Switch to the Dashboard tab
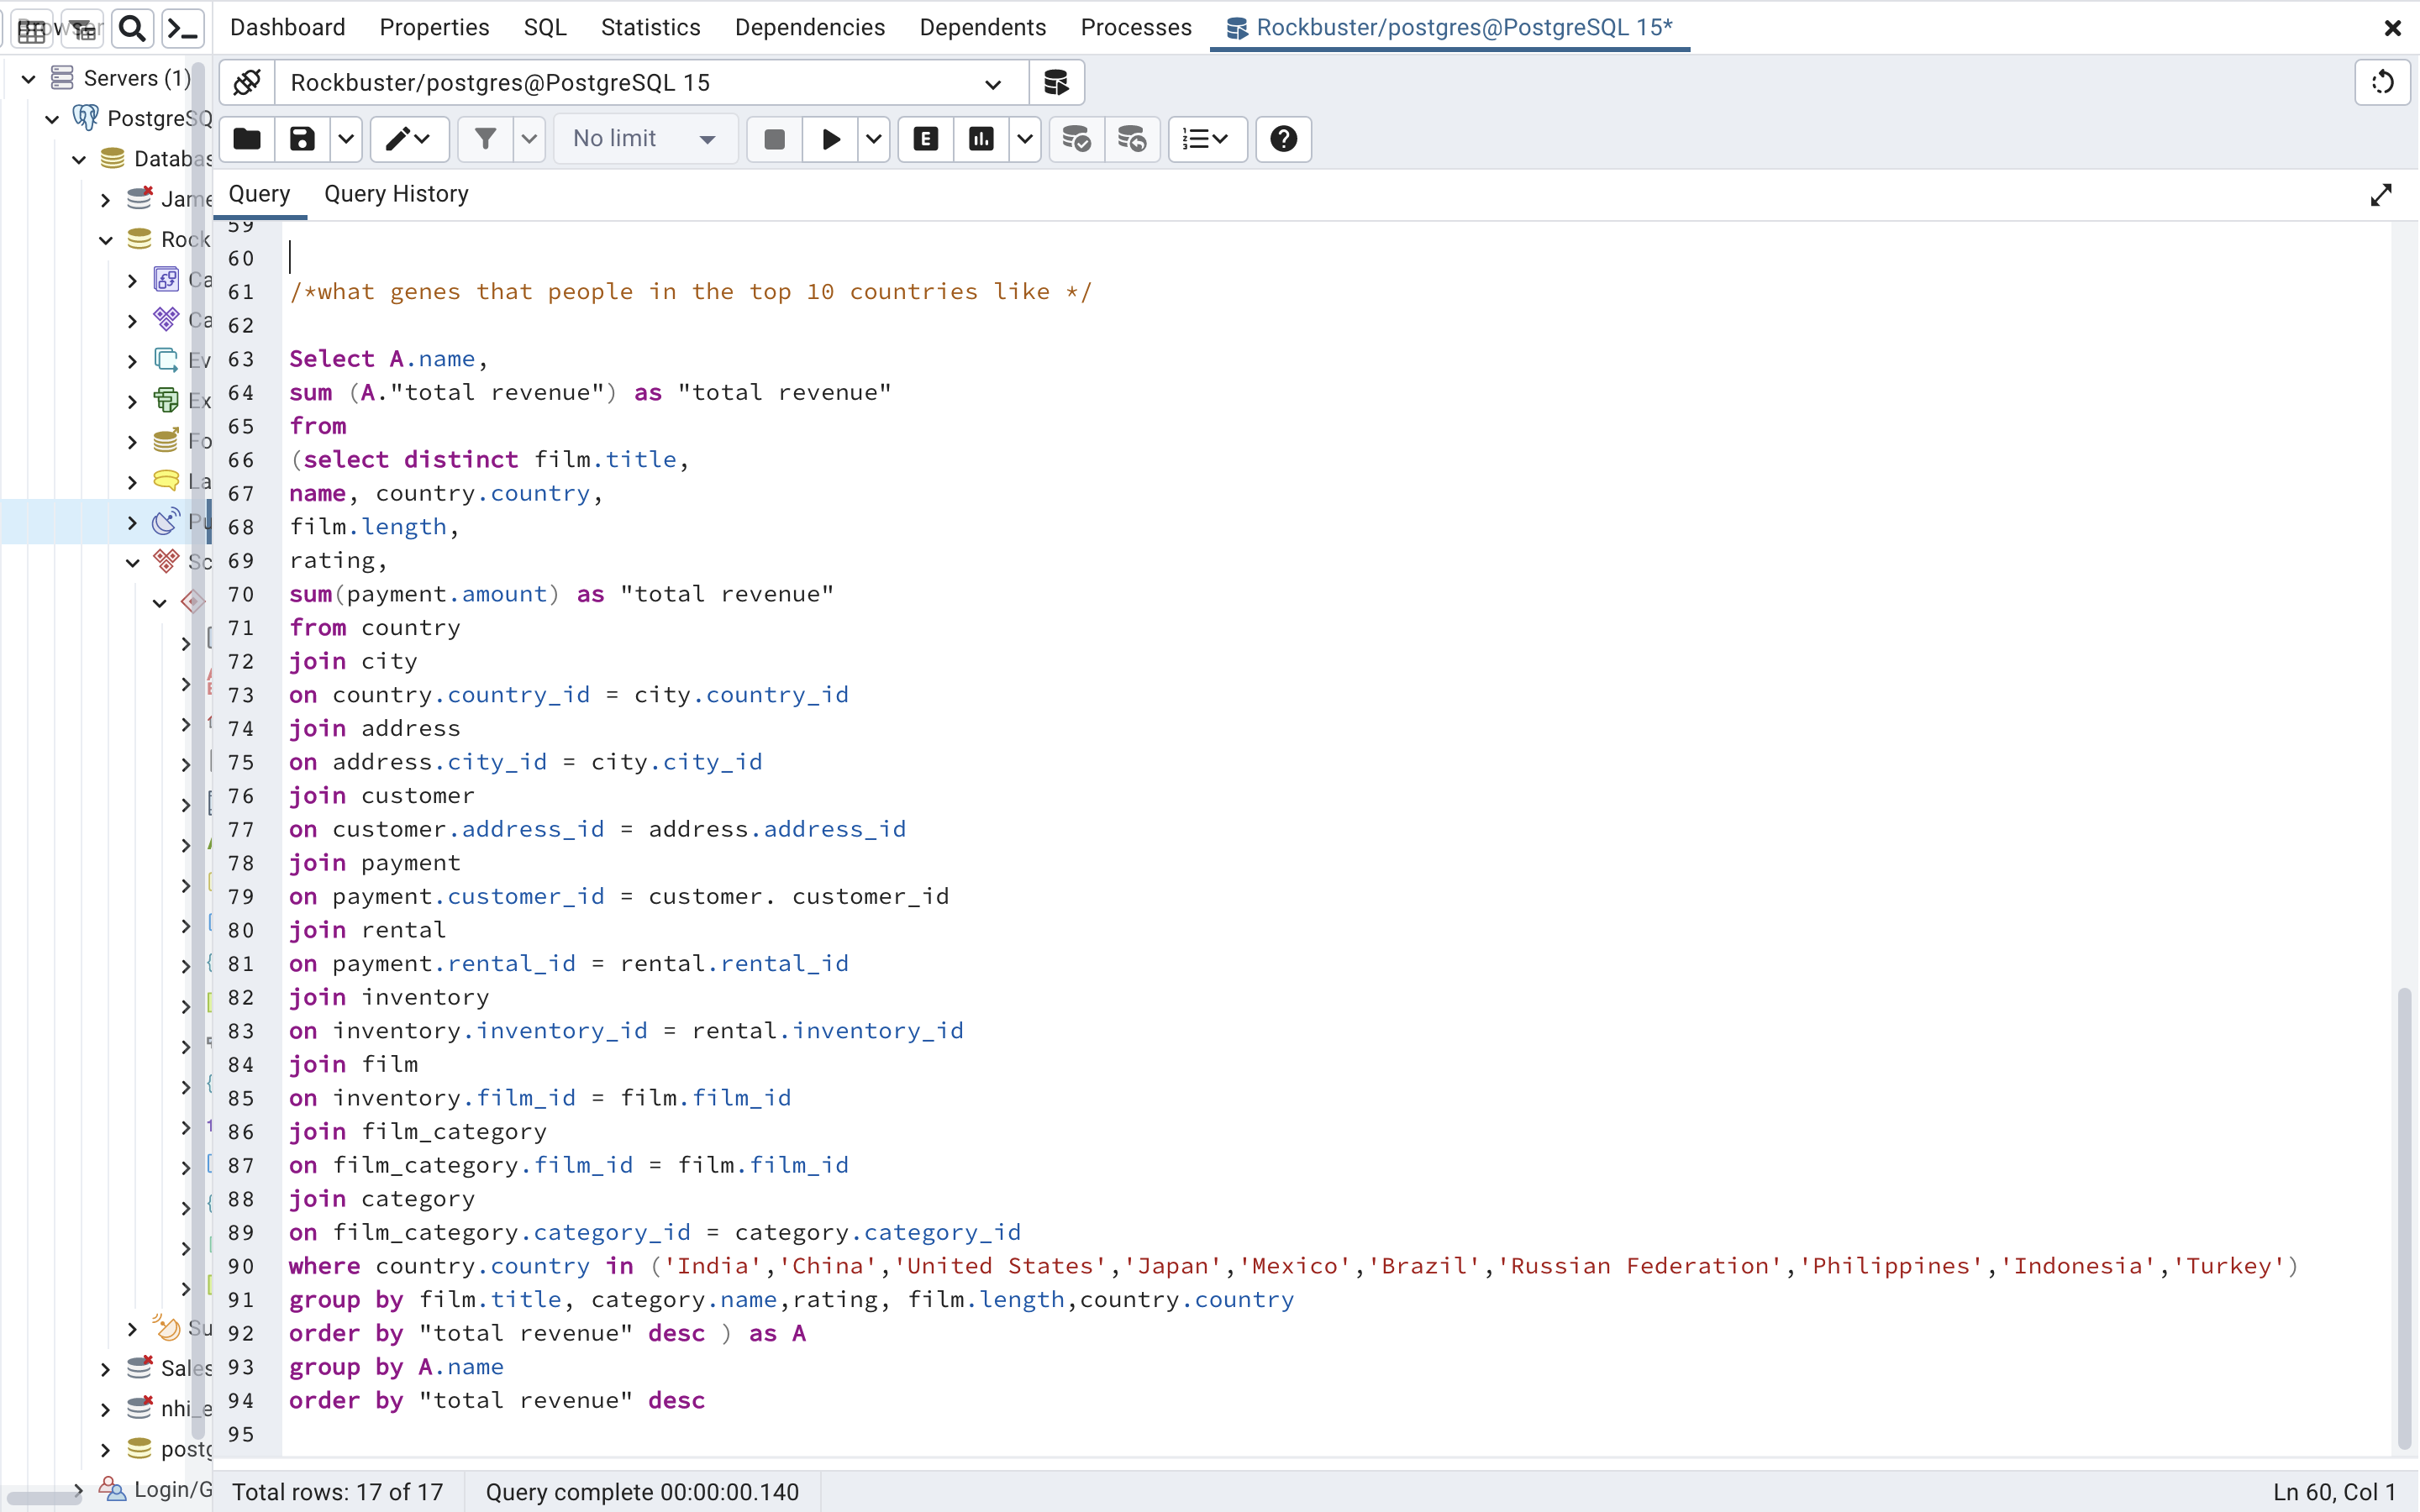 click(287, 27)
